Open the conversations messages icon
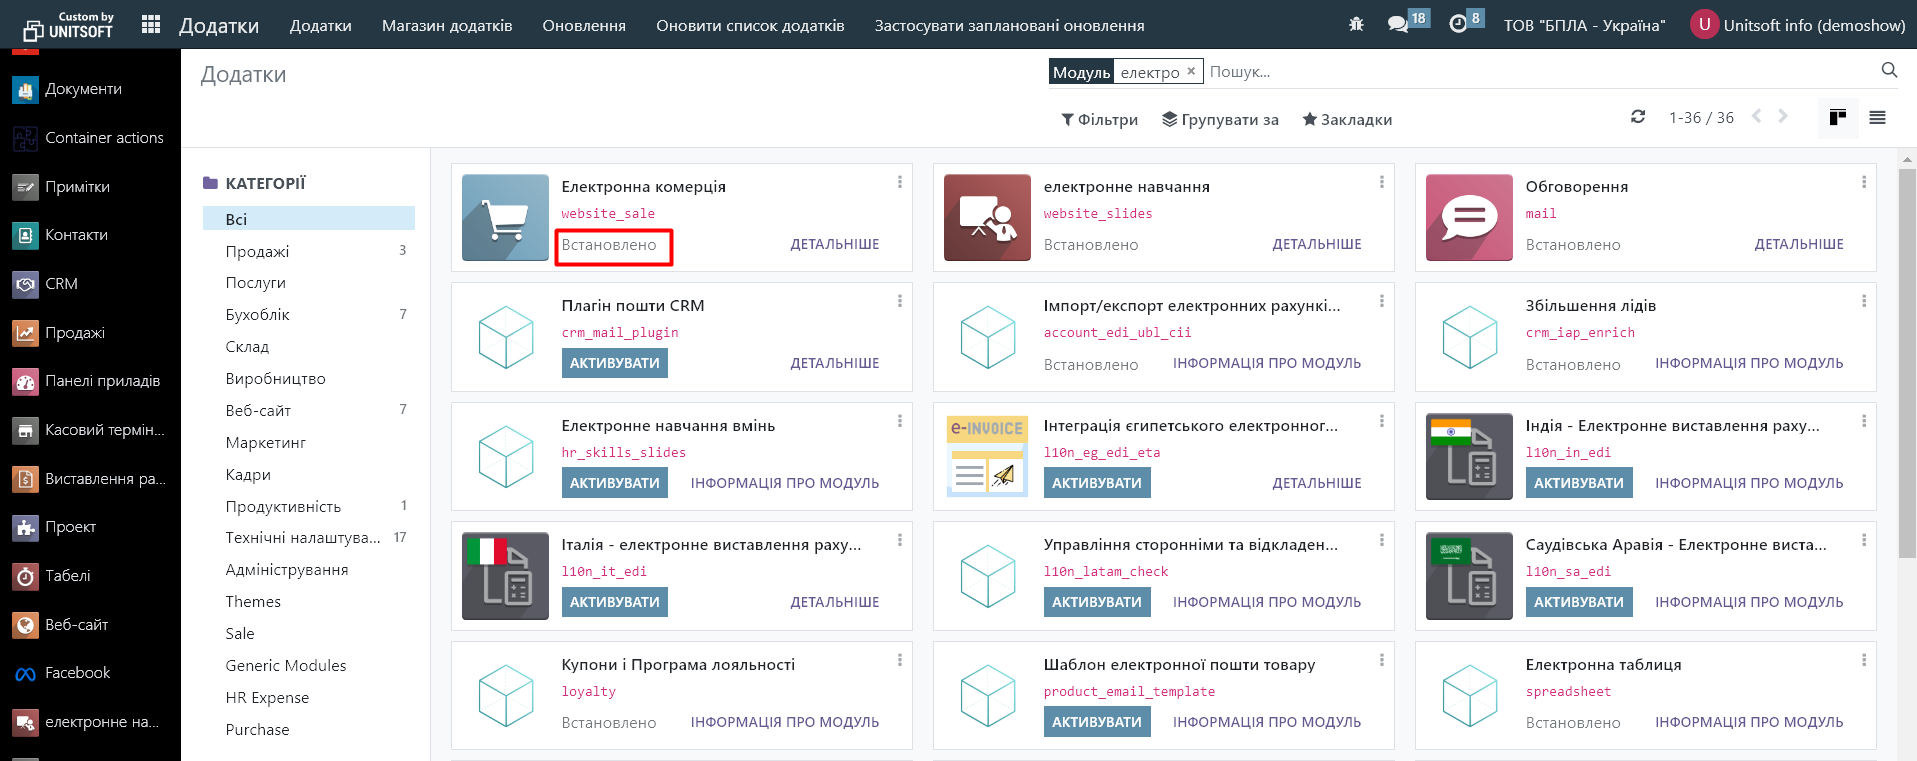The width and height of the screenshot is (1917, 761). (x=1398, y=25)
